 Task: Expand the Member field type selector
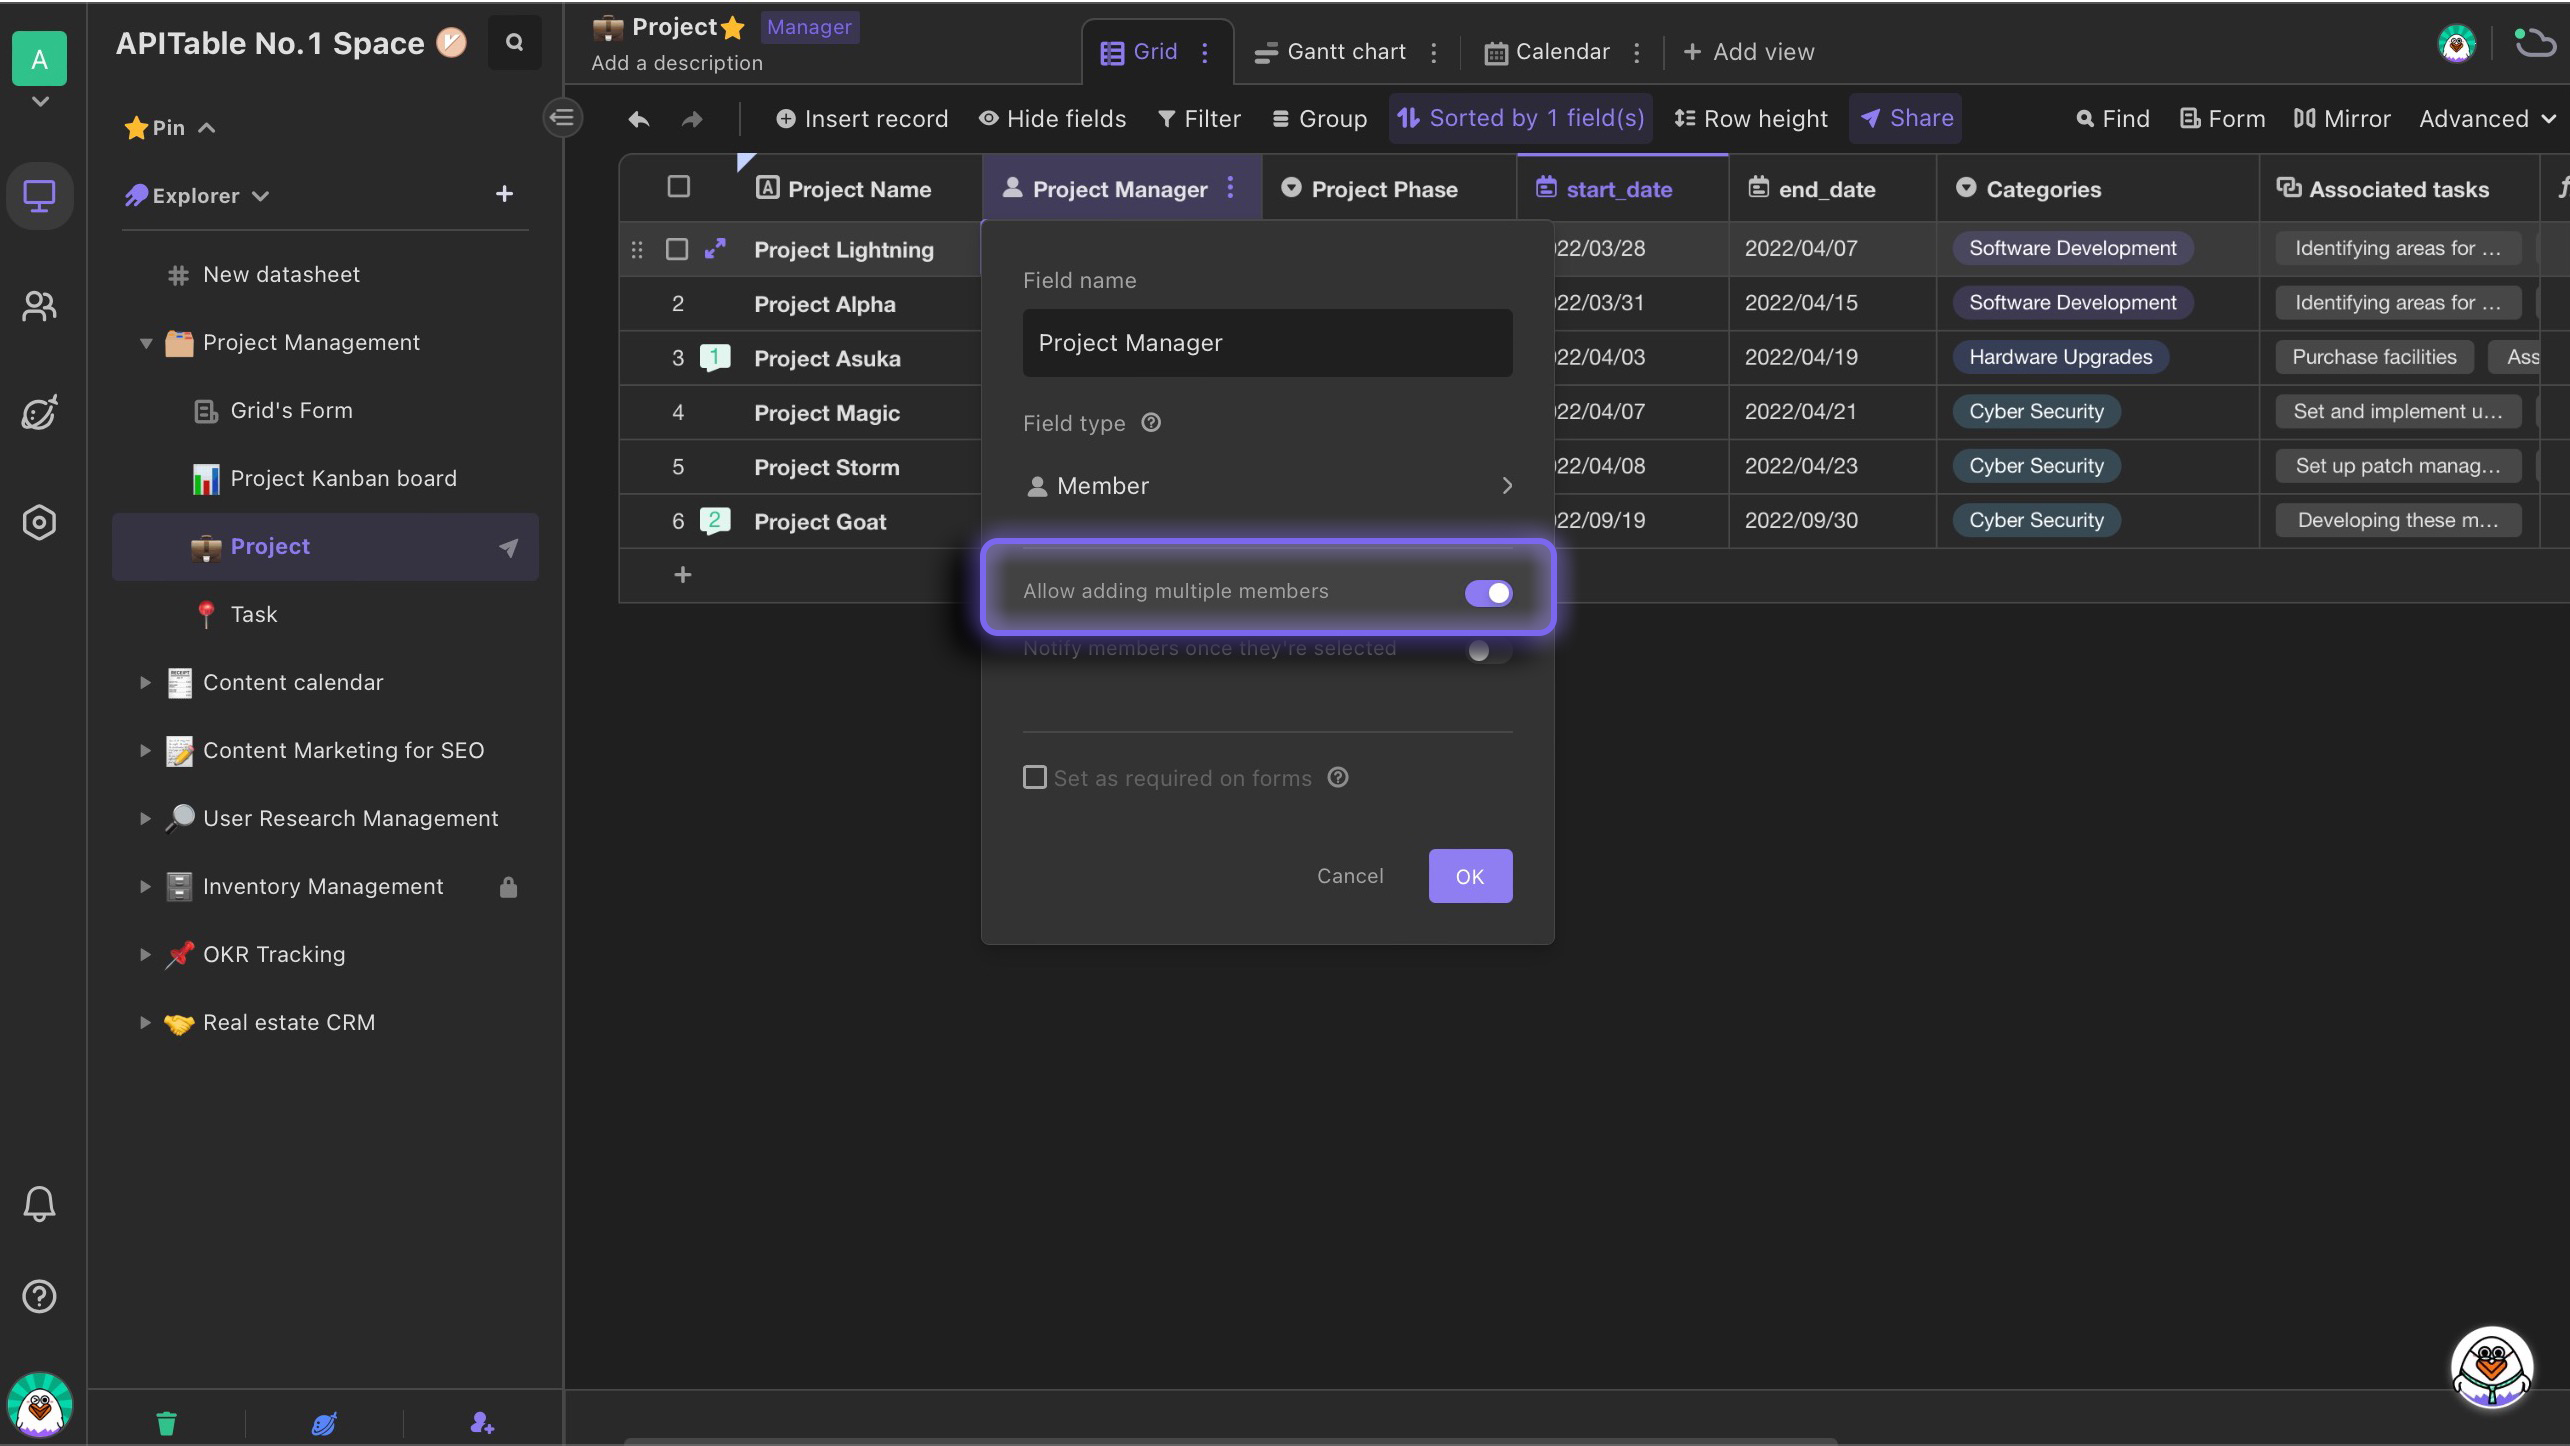point(1266,486)
